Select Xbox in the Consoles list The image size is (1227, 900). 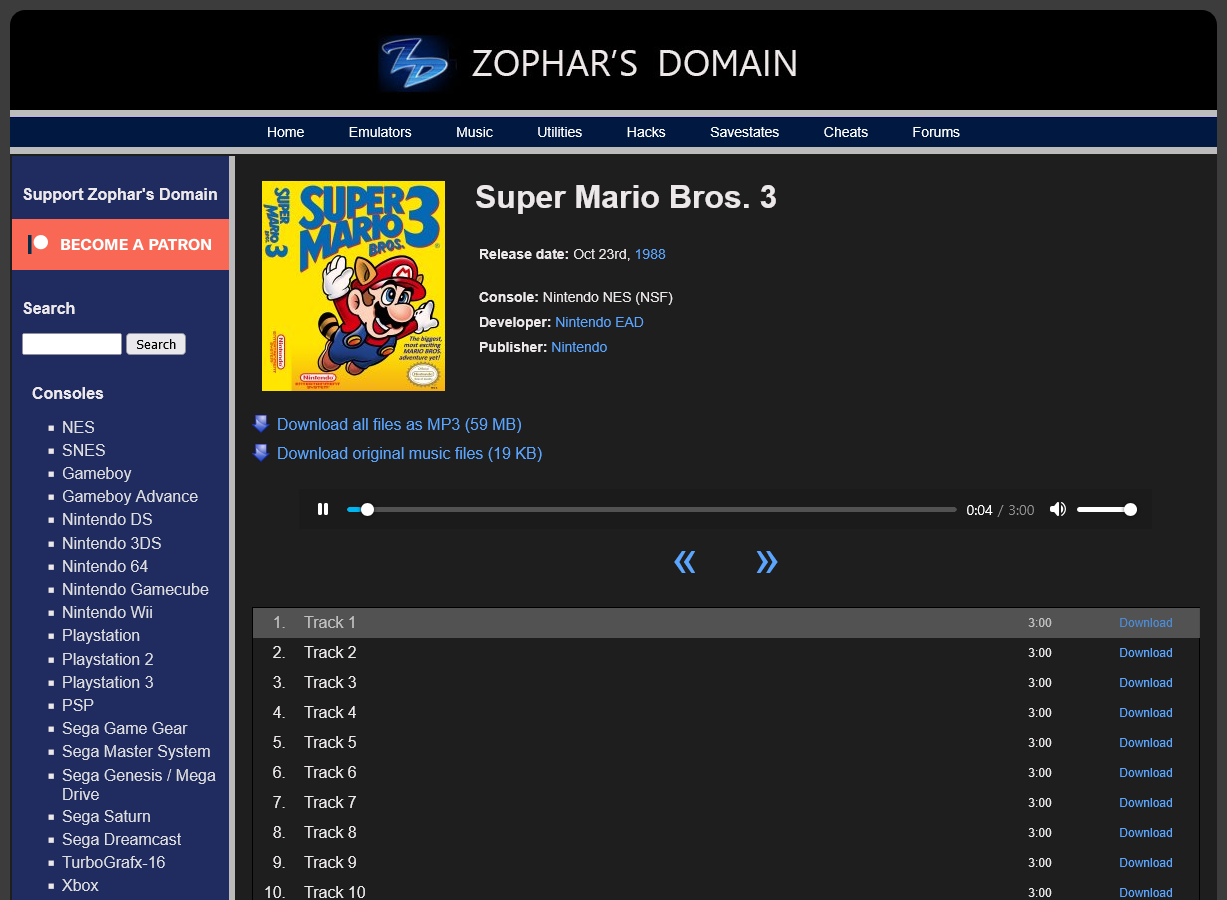pyautogui.click(x=80, y=885)
